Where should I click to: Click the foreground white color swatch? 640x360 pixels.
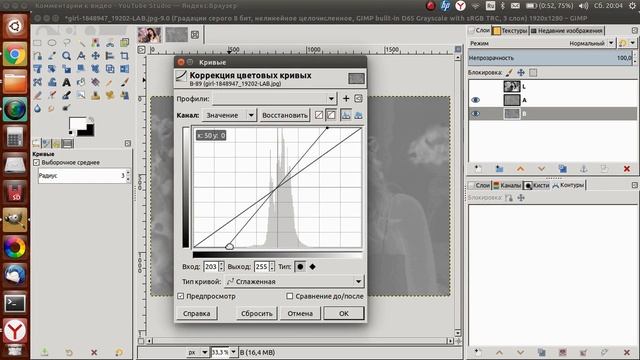tap(78, 123)
